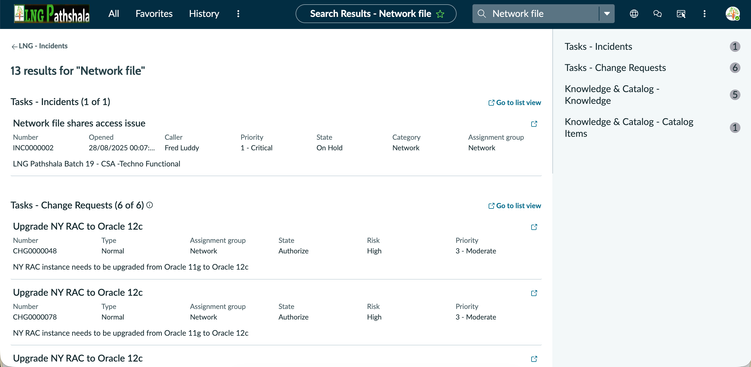Open the Favorites menu
The height and width of the screenshot is (367, 751).
(x=154, y=14)
